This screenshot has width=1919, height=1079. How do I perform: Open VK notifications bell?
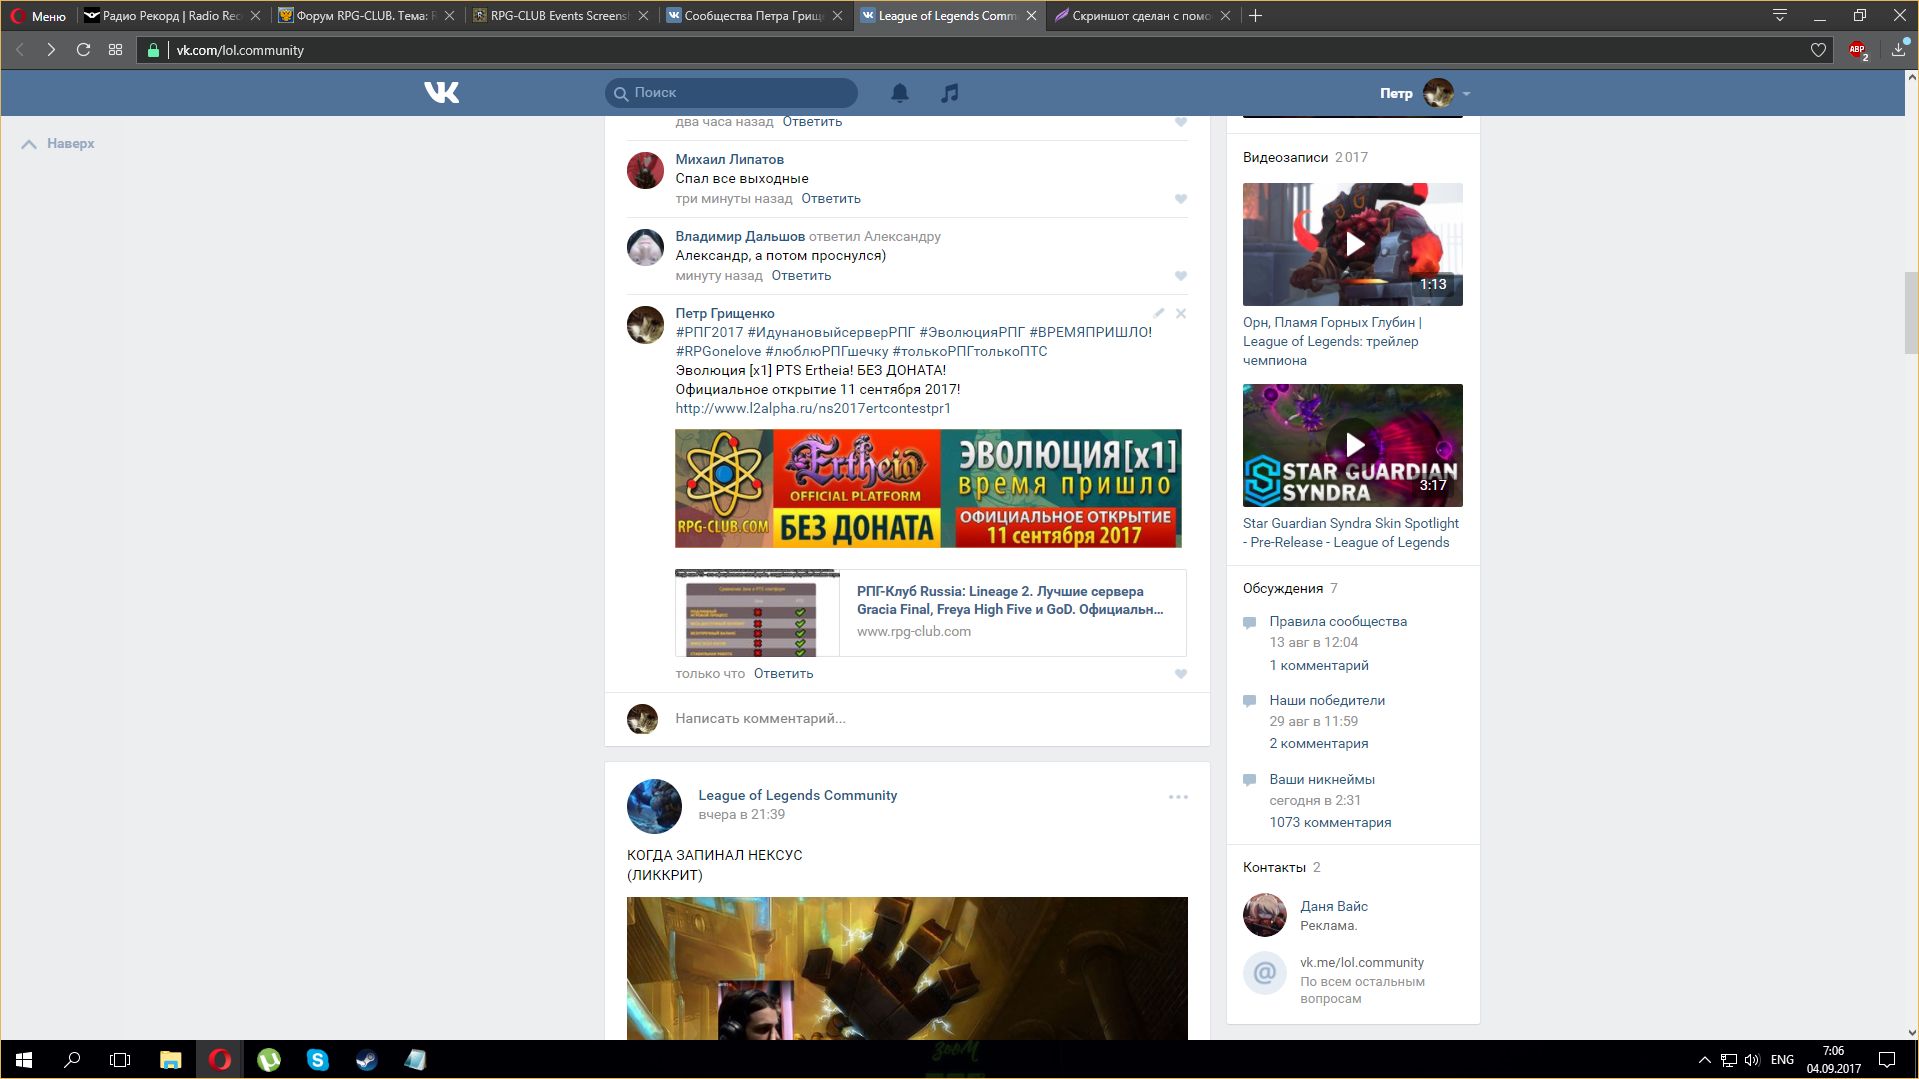pos(900,93)
